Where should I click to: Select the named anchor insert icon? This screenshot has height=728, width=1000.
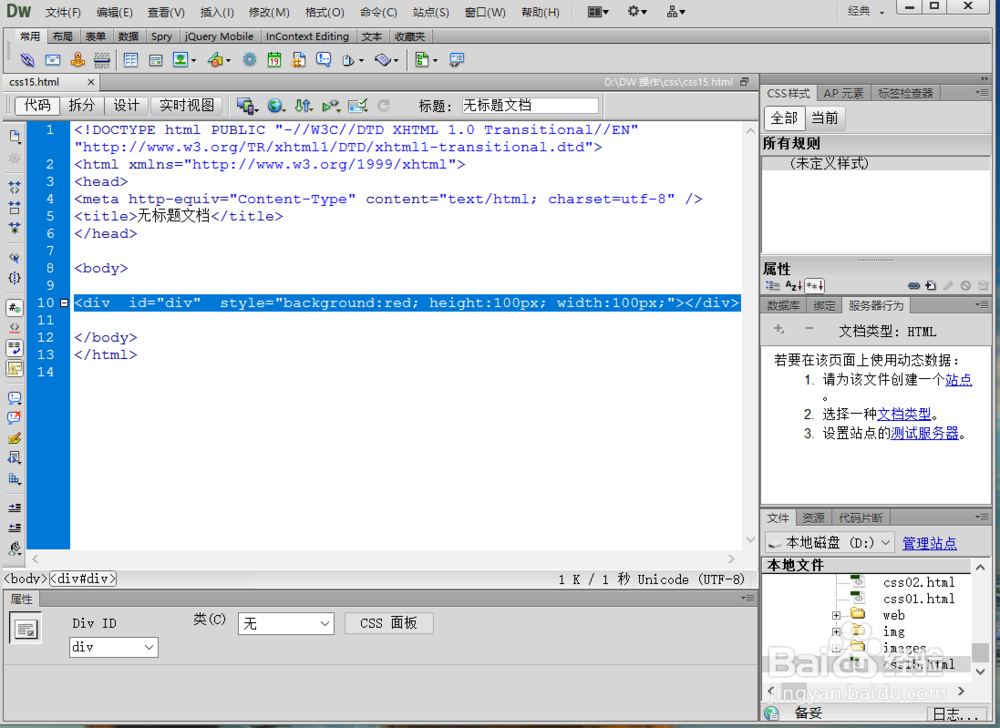[x=78, y=60]
